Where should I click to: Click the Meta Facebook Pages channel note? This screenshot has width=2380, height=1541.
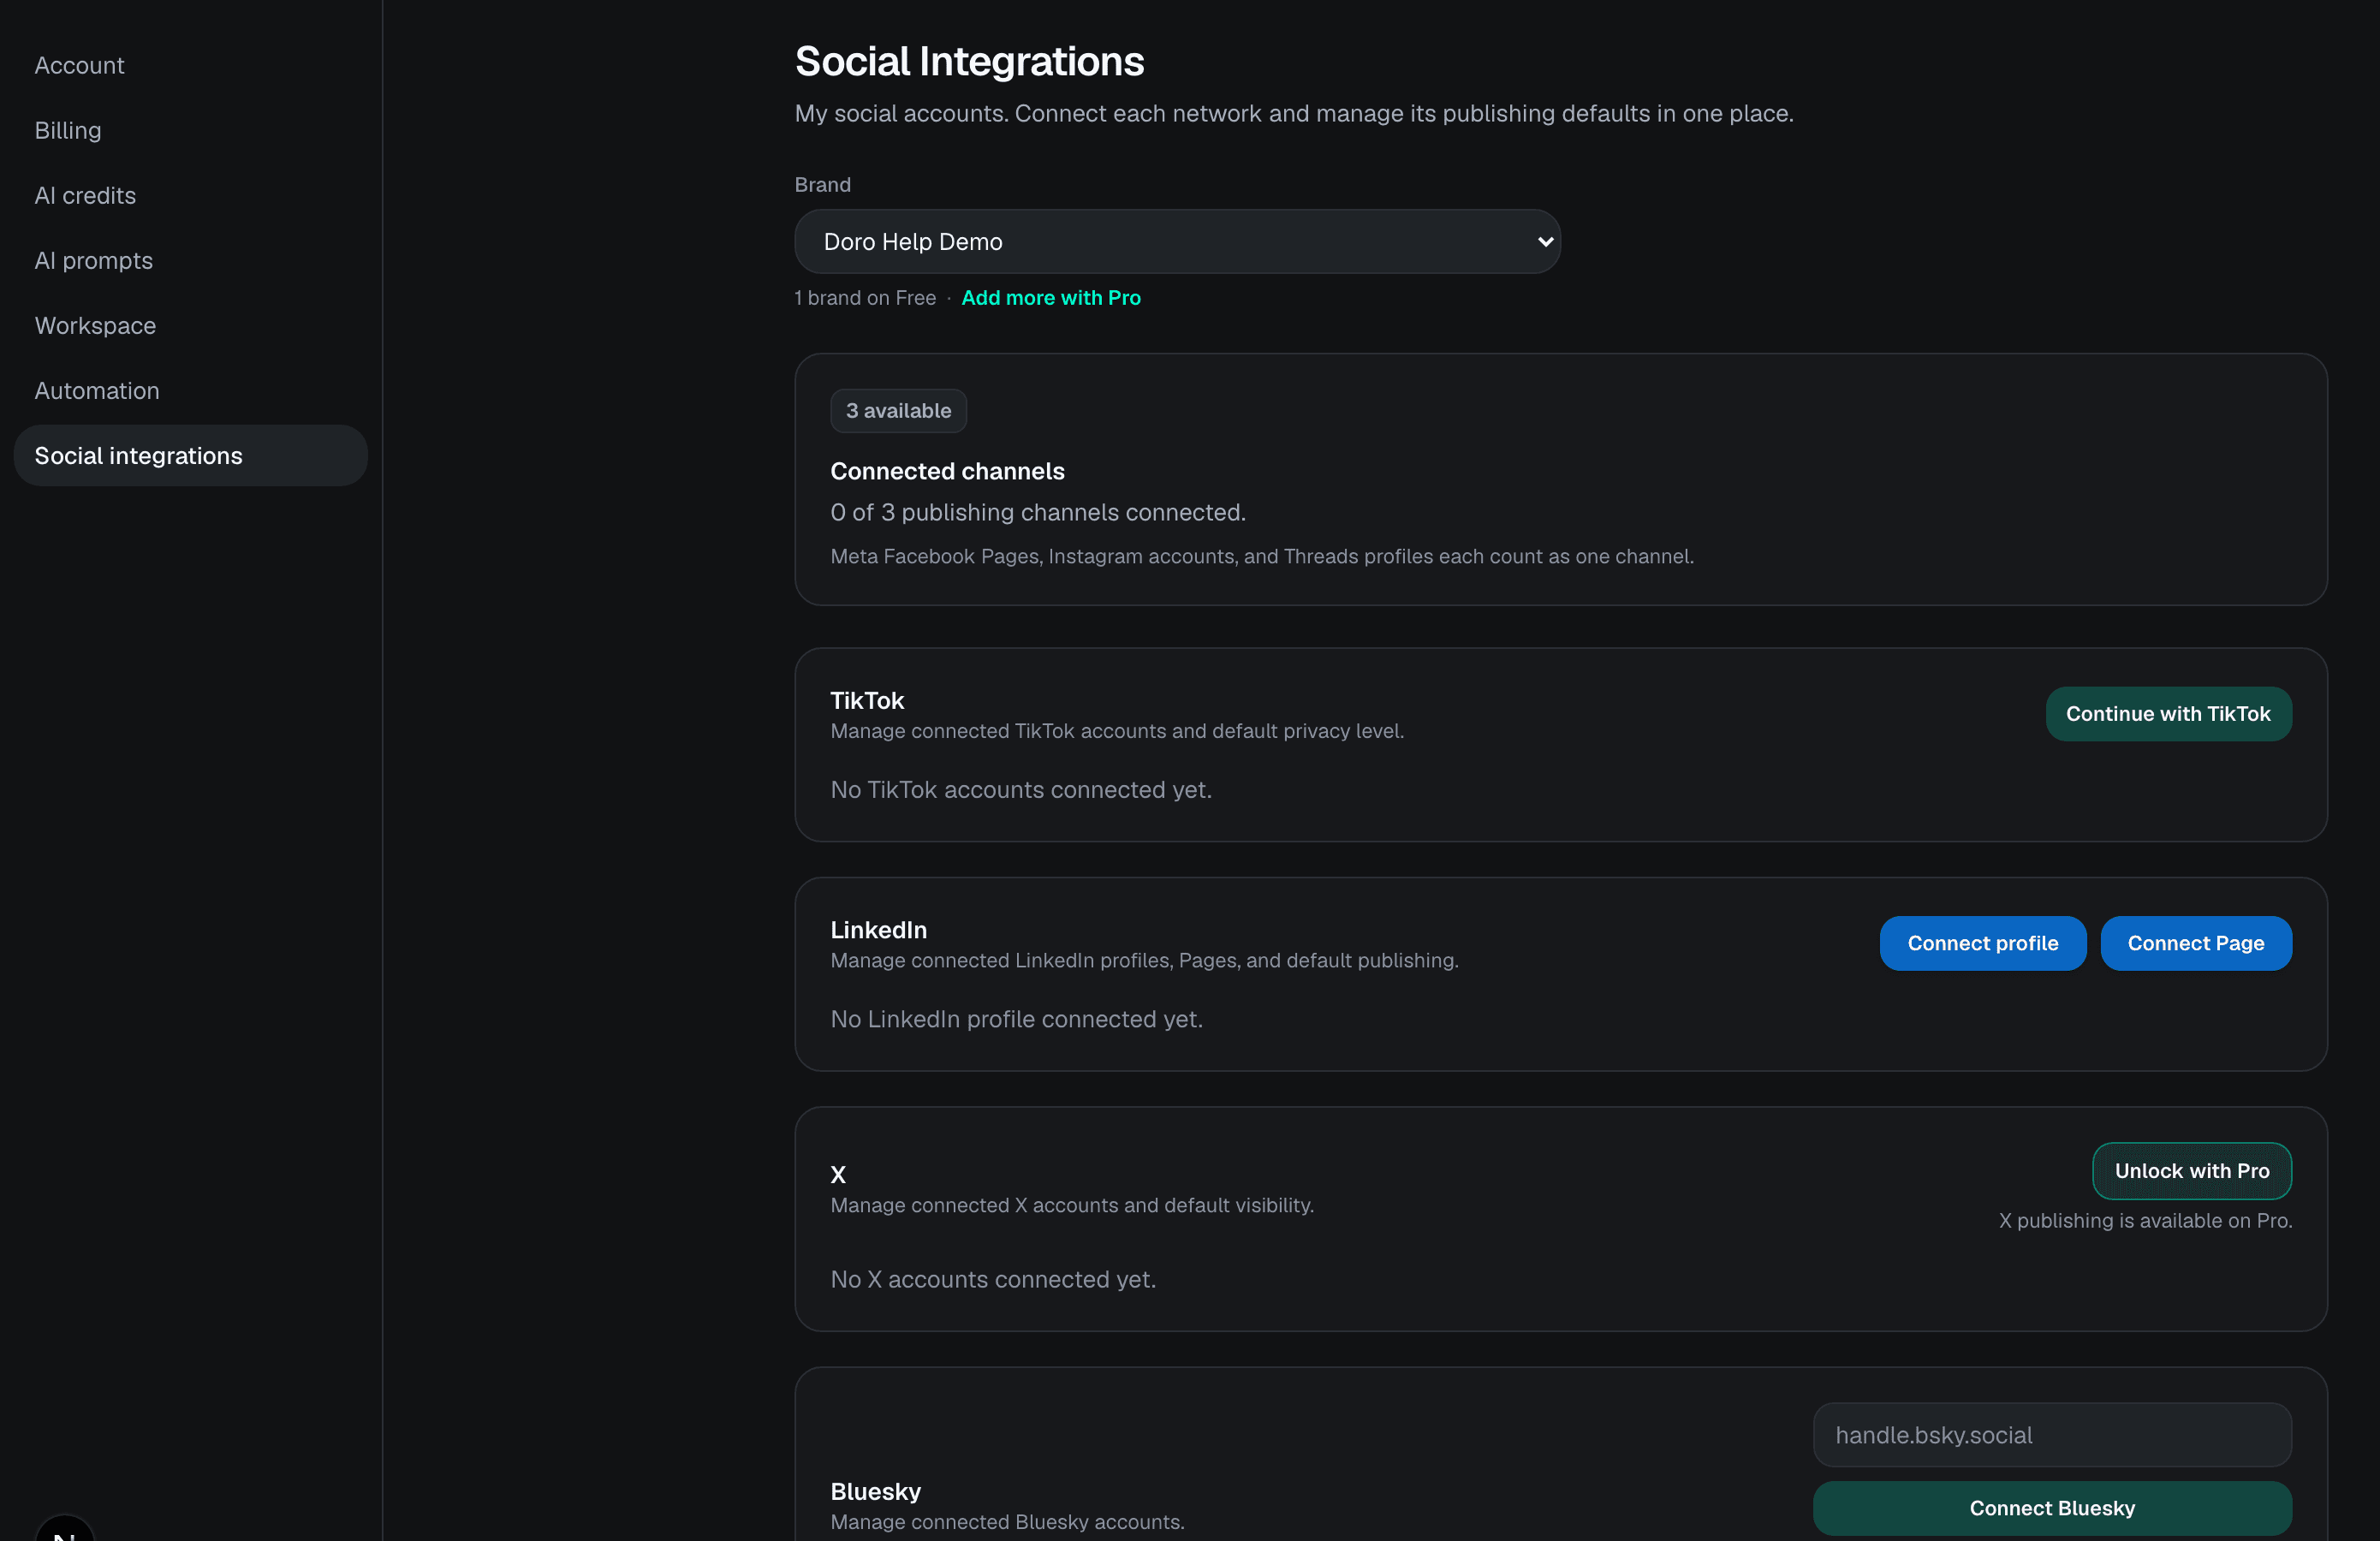[x=1262, y=556]
